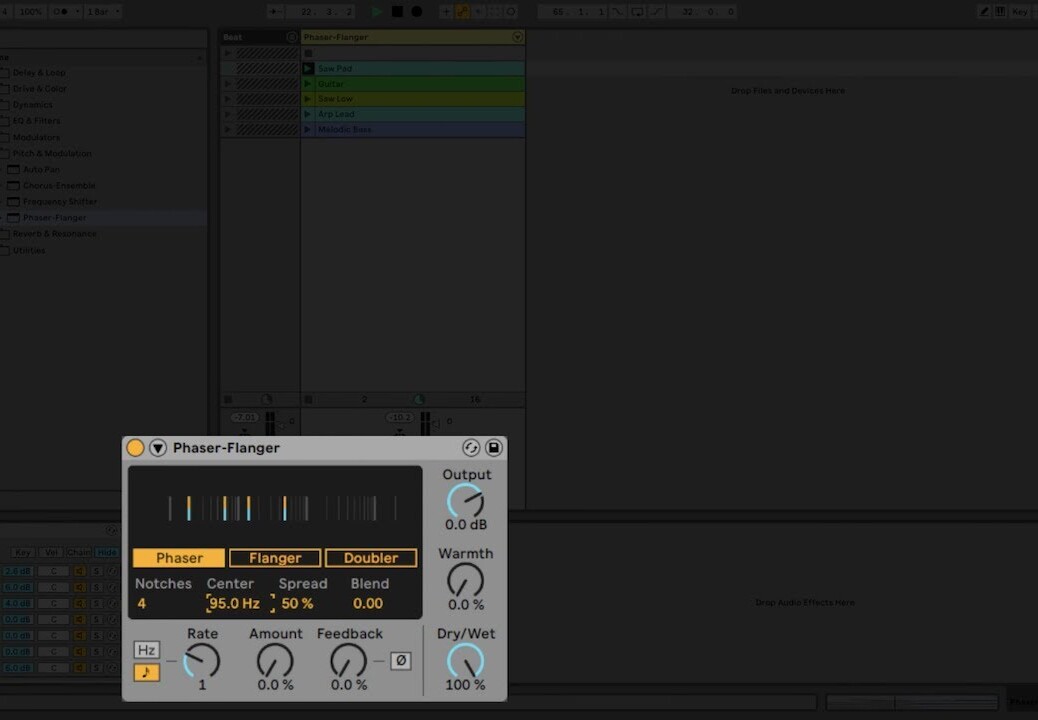Click the Dry/Wet knob

point(465,661)
